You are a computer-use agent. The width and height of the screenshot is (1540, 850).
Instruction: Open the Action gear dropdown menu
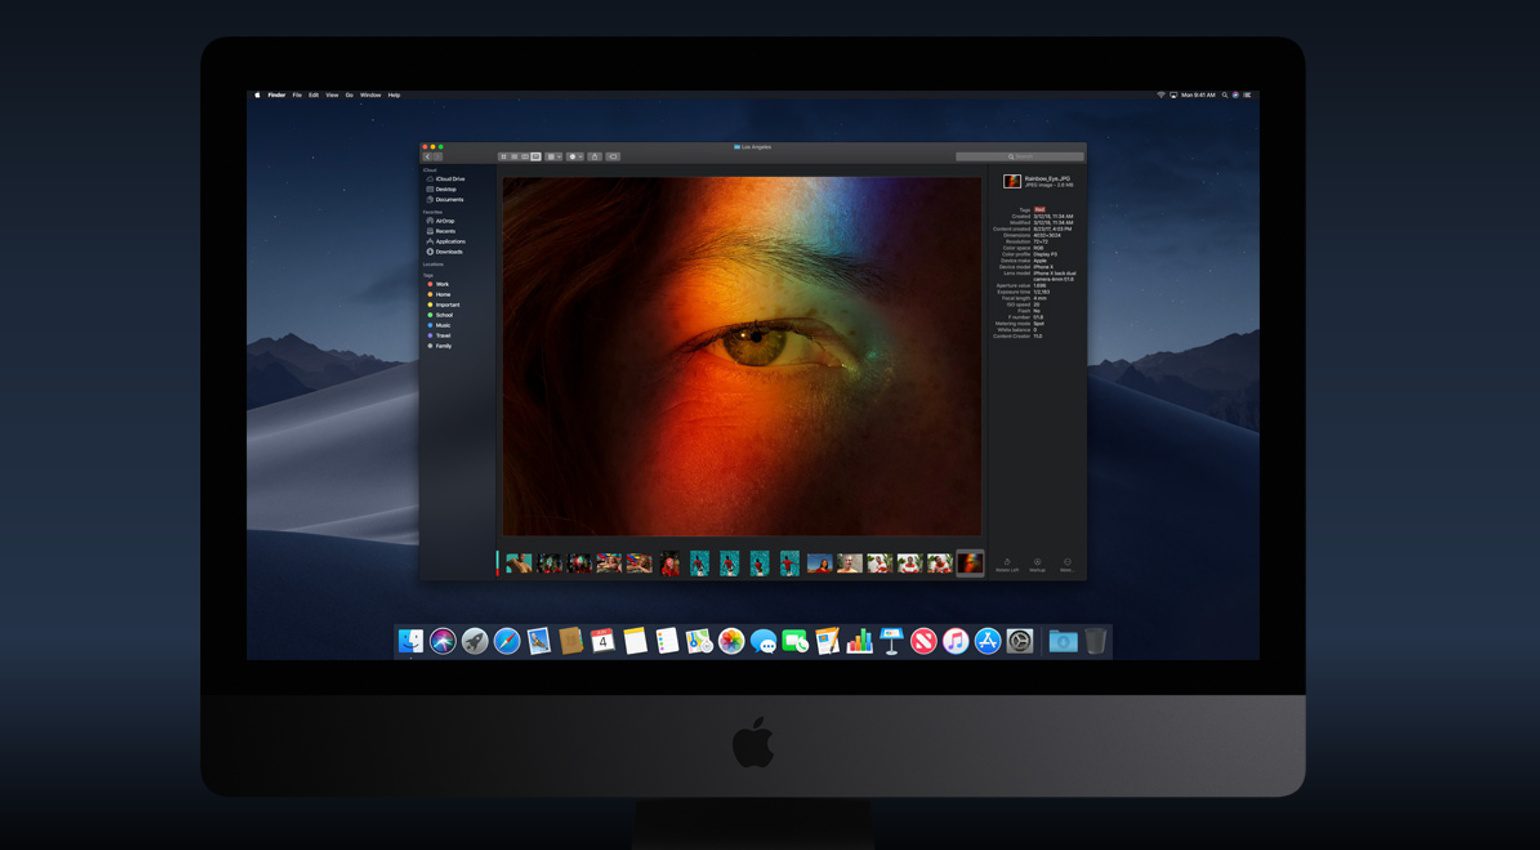pyautogui.click(x=575, y=157)
